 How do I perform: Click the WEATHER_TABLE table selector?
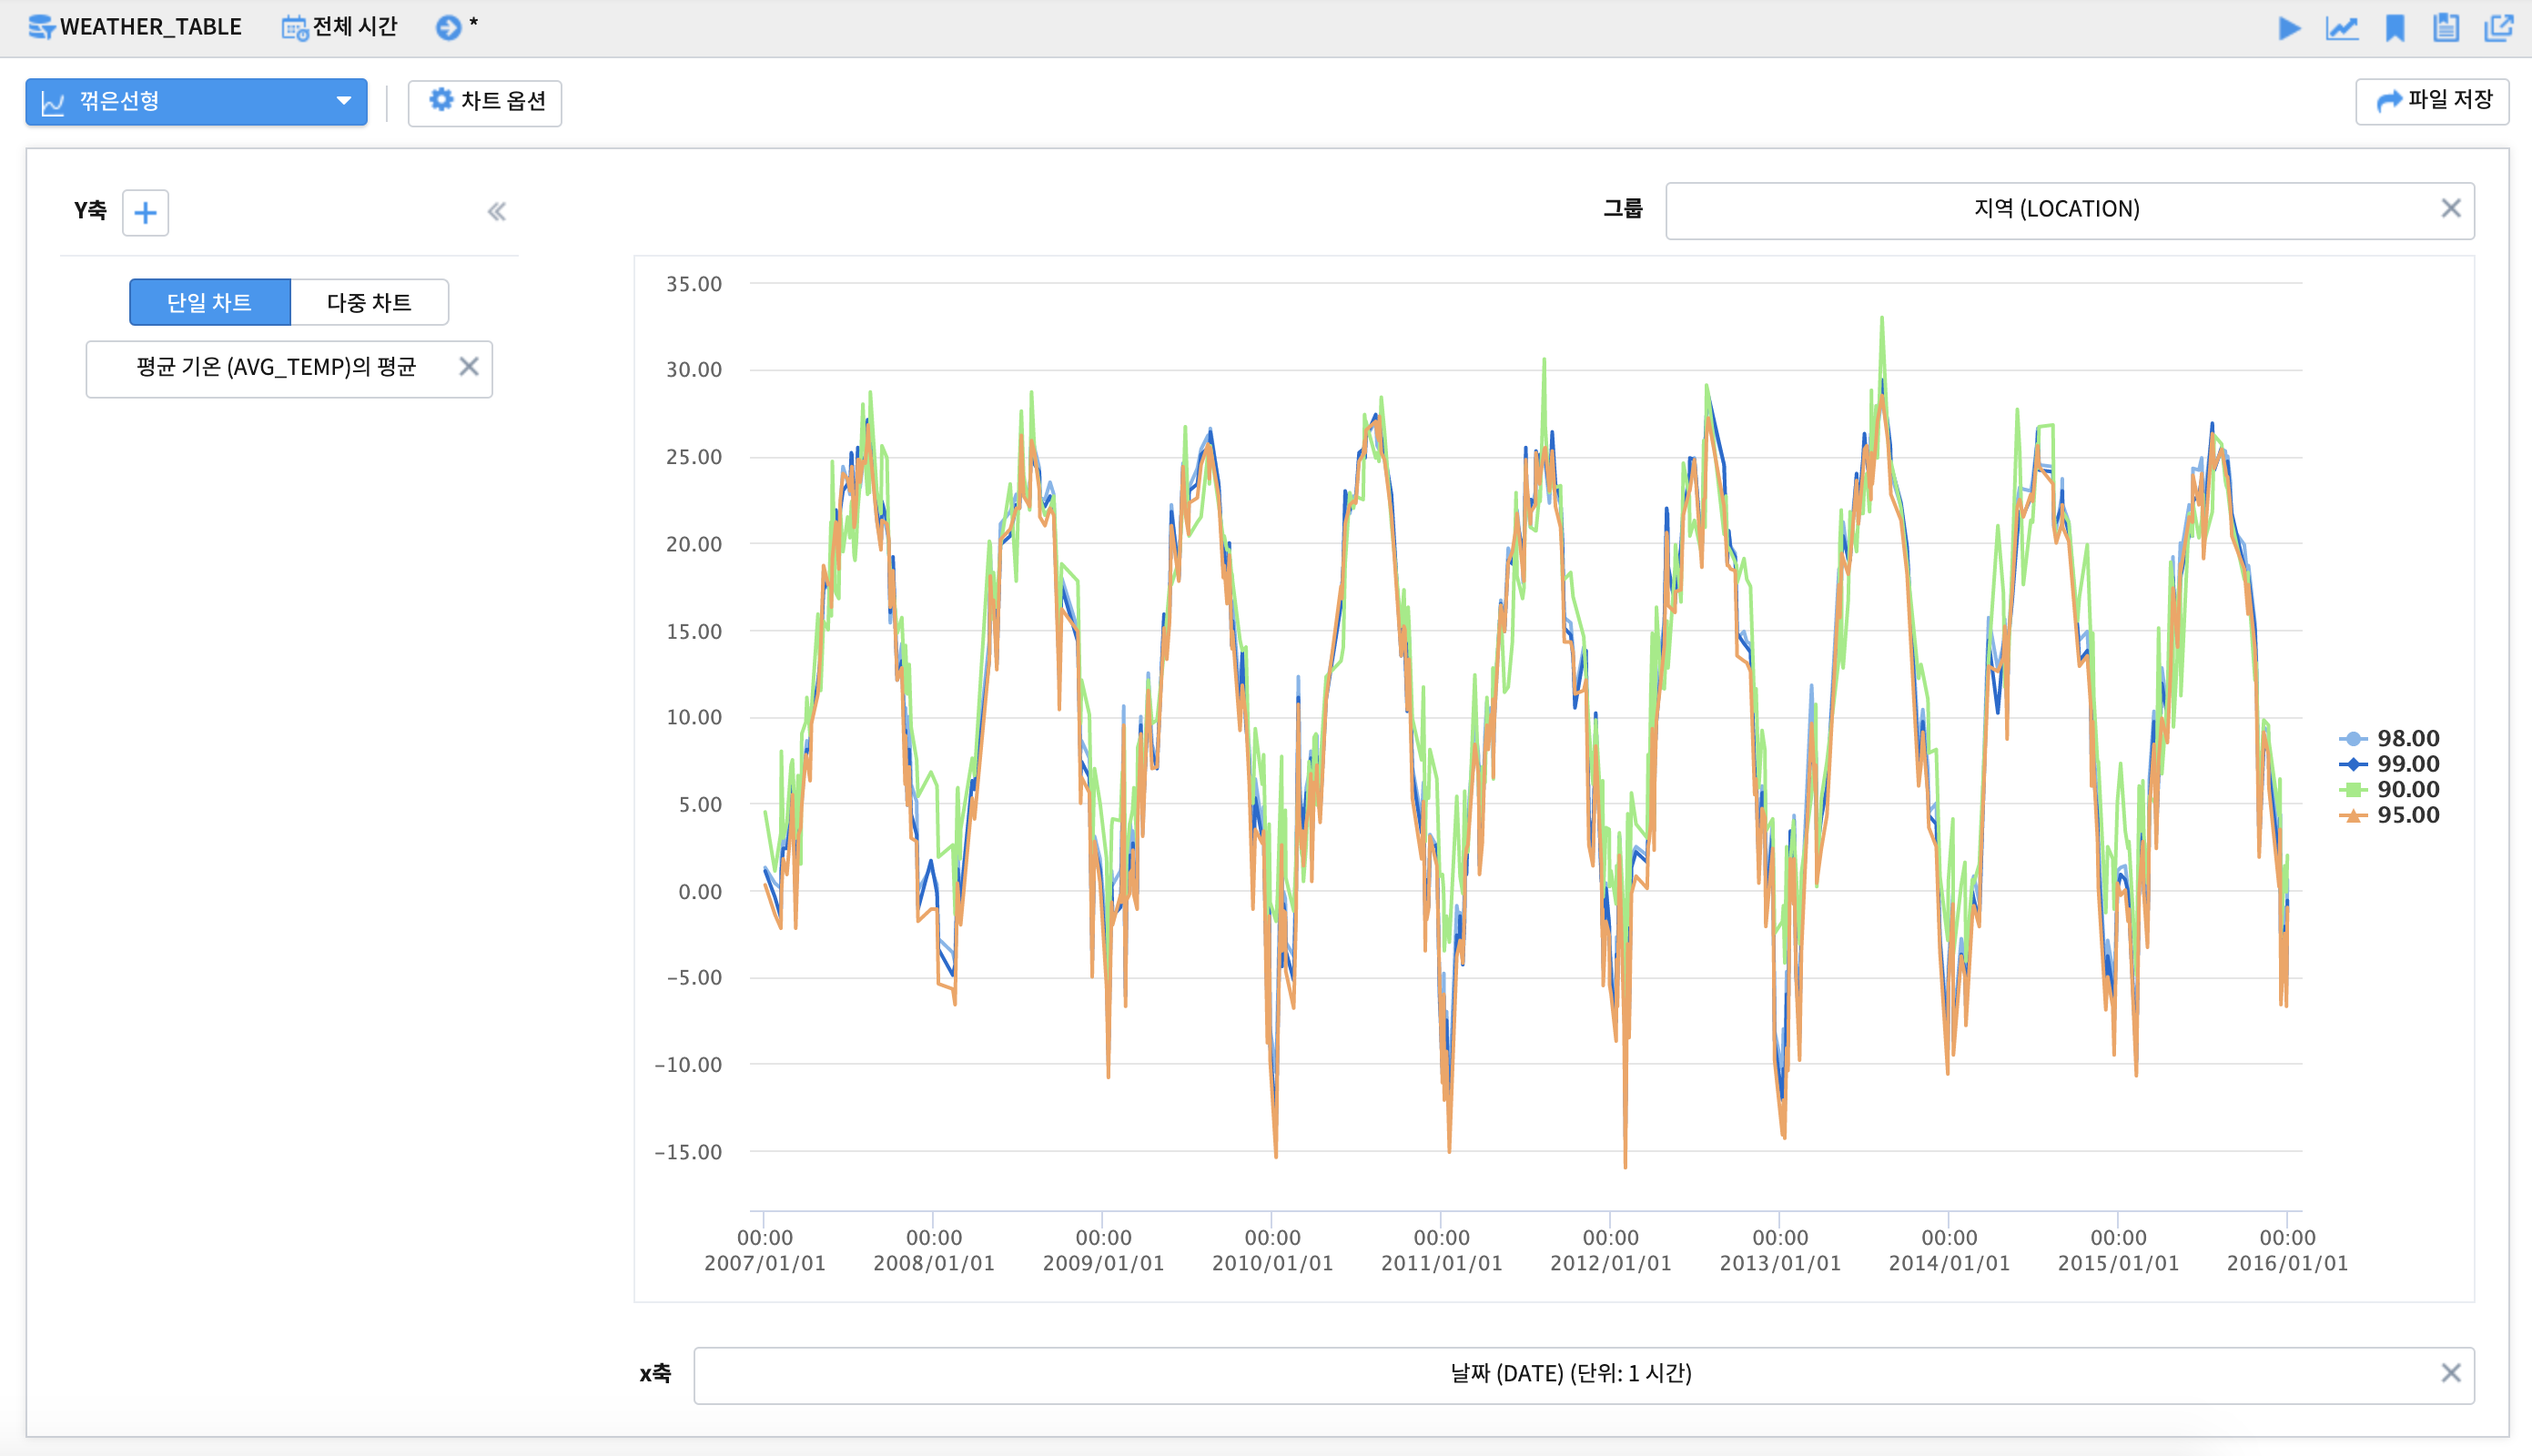pyautogui.click(x=135, y=27)
